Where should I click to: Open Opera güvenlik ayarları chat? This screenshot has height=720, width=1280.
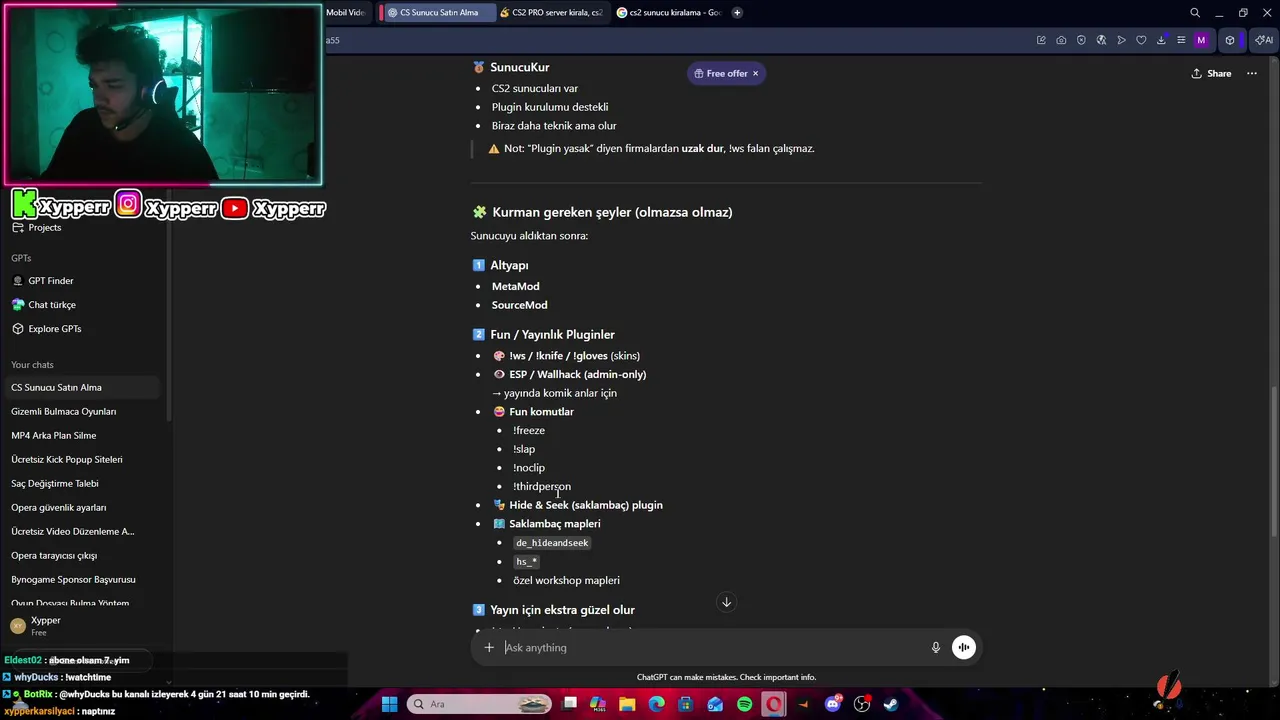[83, 507]
